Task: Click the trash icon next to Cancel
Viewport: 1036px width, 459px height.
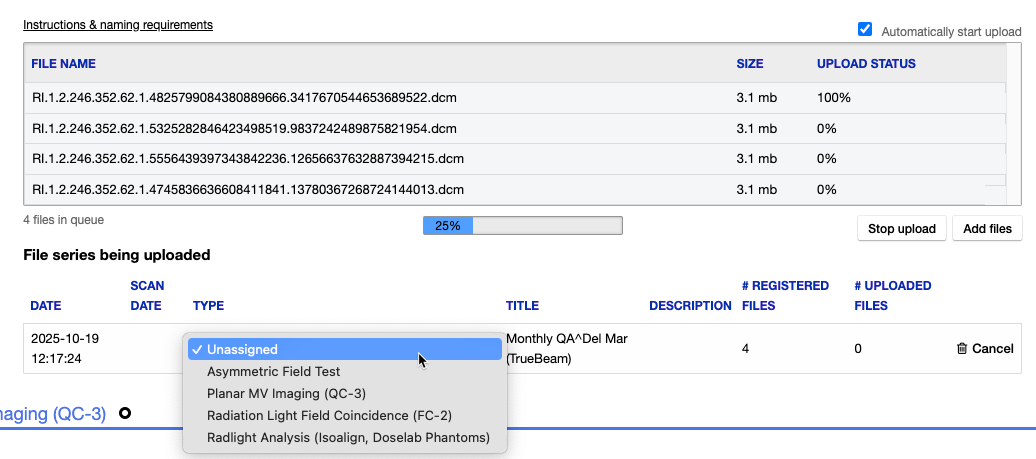Action: [961, 349]
